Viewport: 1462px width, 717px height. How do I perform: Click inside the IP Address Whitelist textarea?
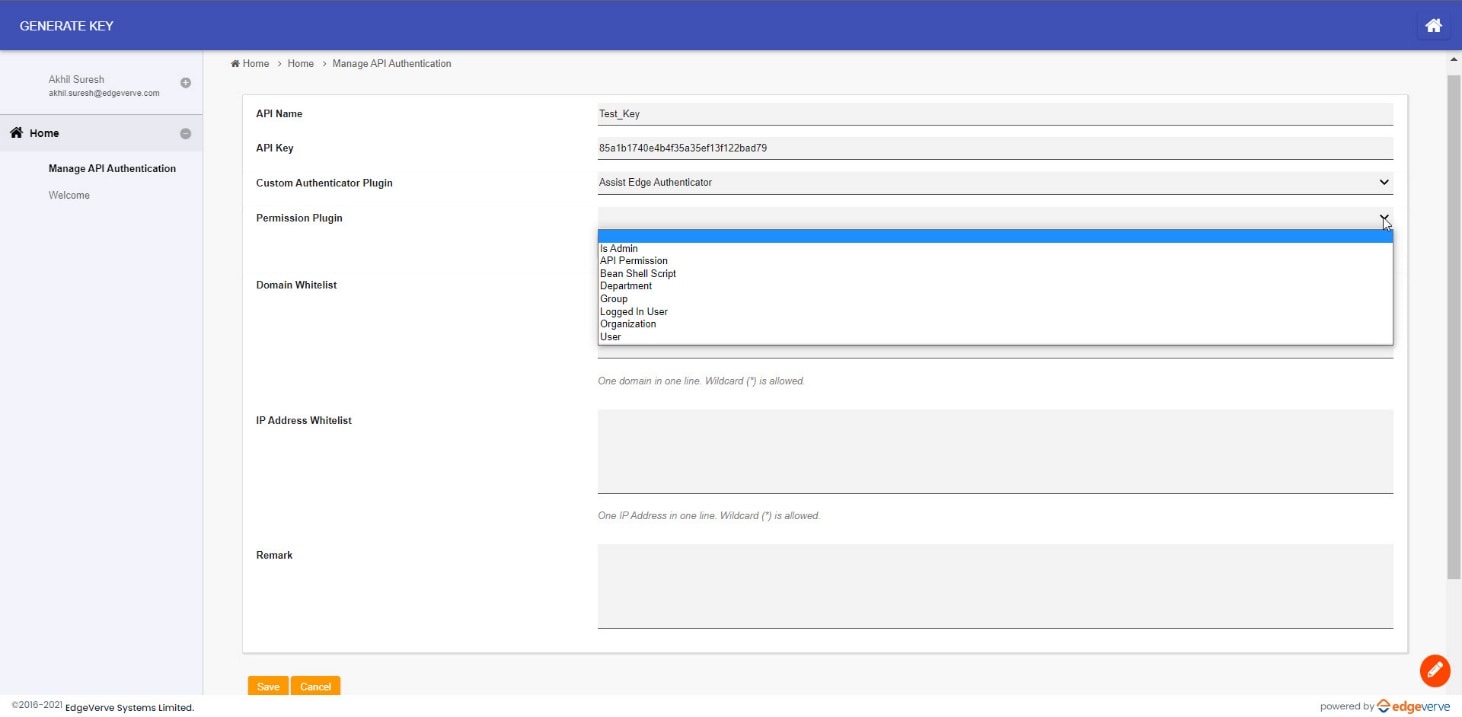pos(994,451)
